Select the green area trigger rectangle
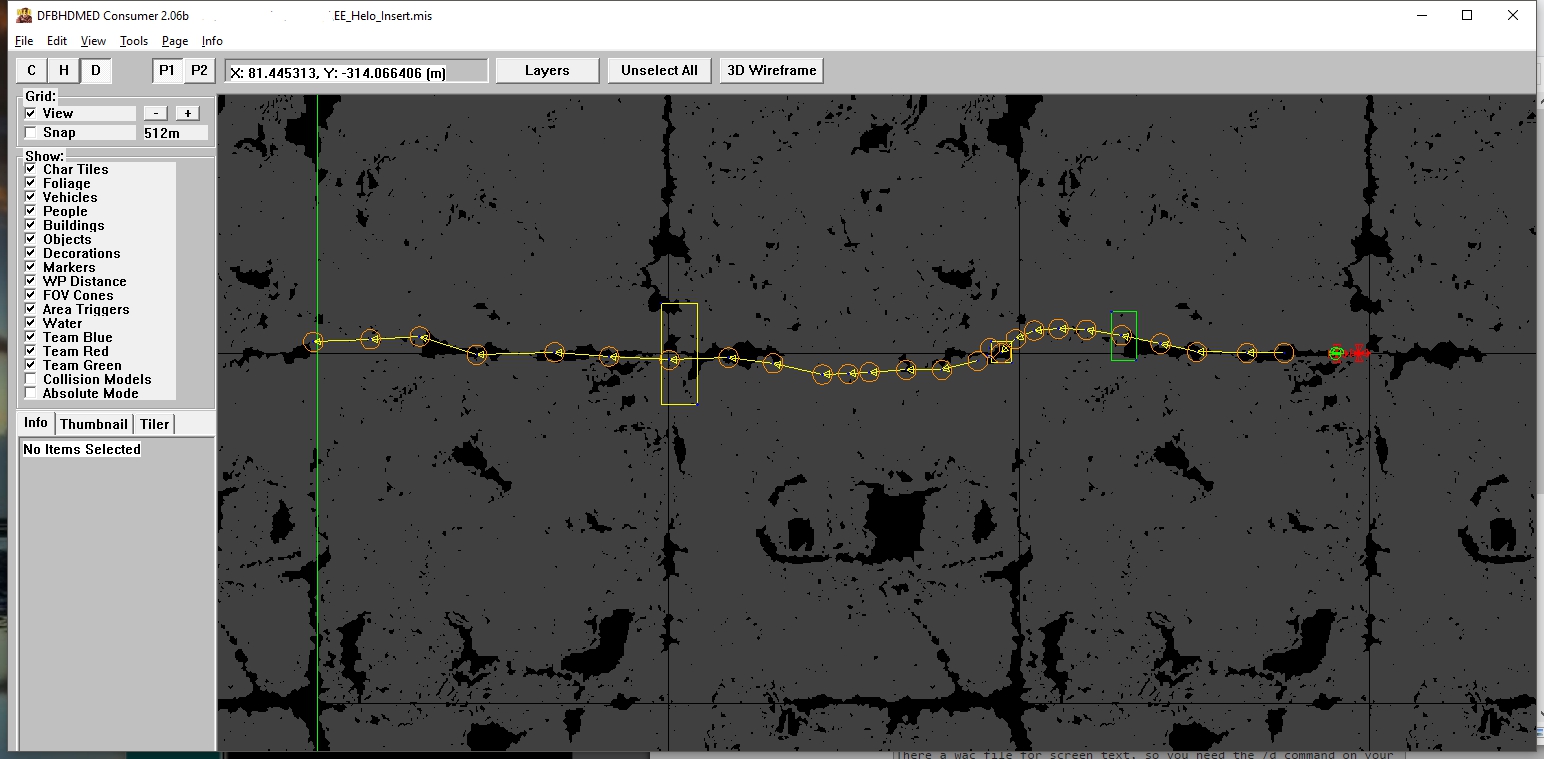Screen dimensions: 1544x759 tap(1124, 336)
